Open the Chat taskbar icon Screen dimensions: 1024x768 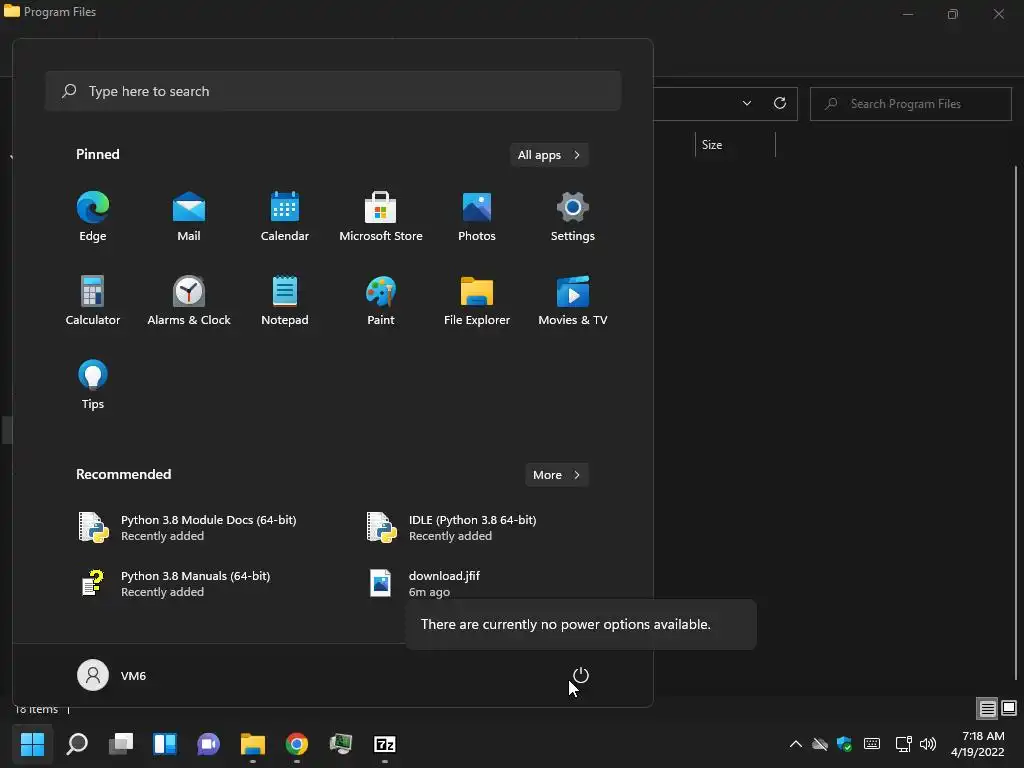[209, 744]
